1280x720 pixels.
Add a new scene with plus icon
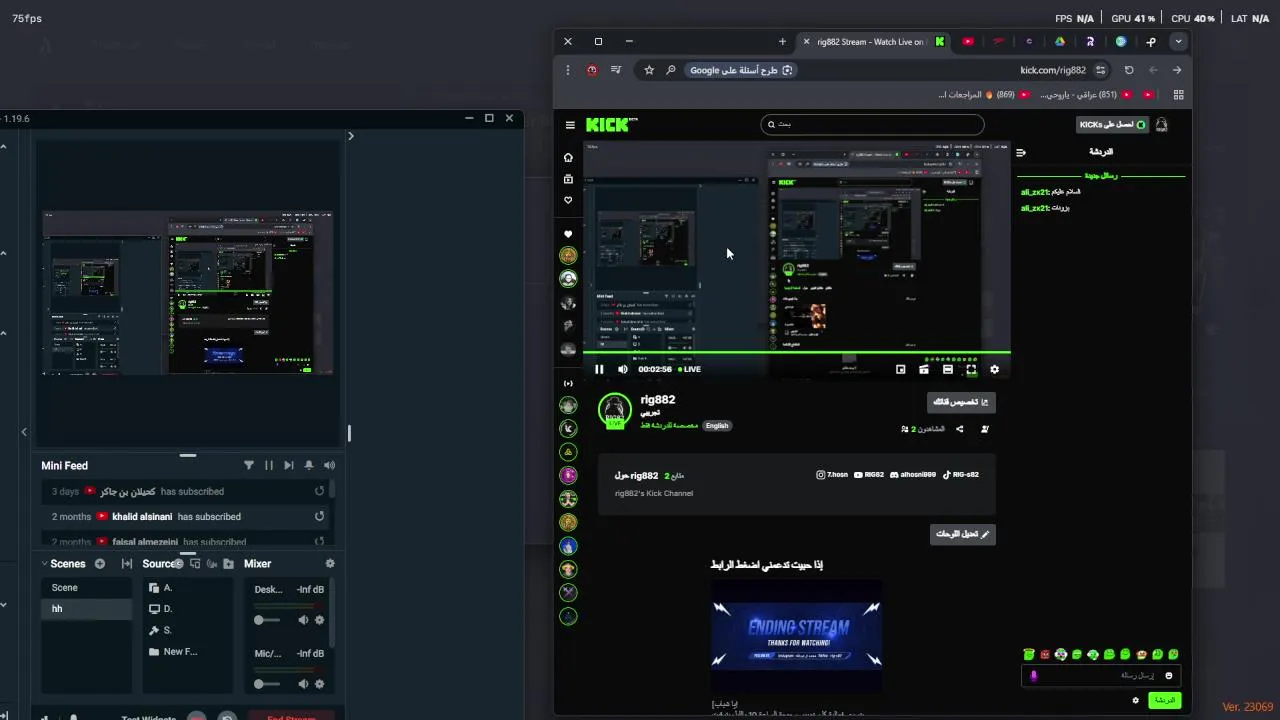100,564
